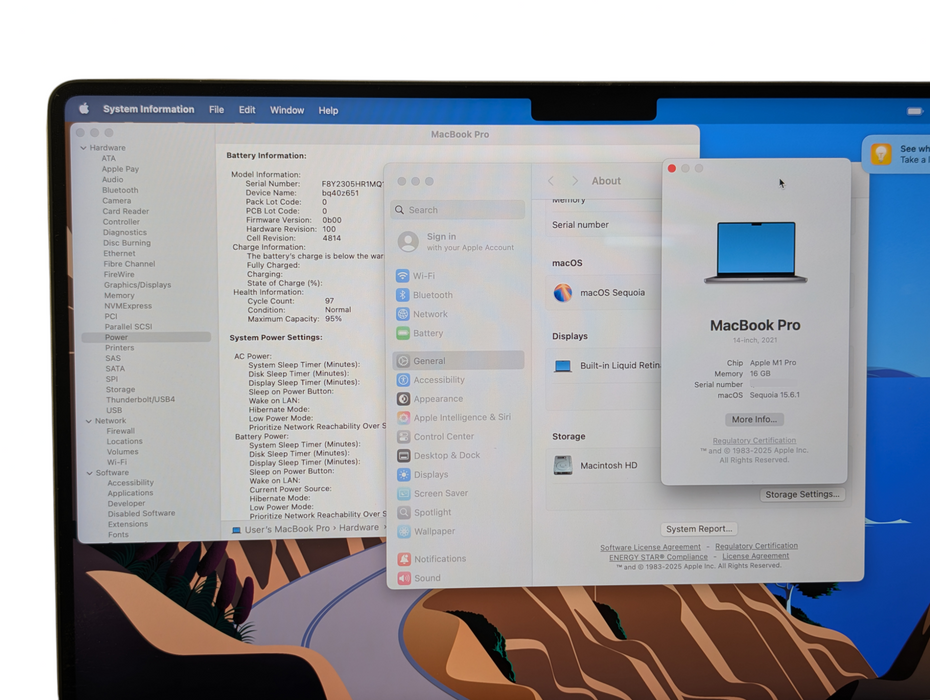
Task: Open the Help menu
Action: [328, 110]
